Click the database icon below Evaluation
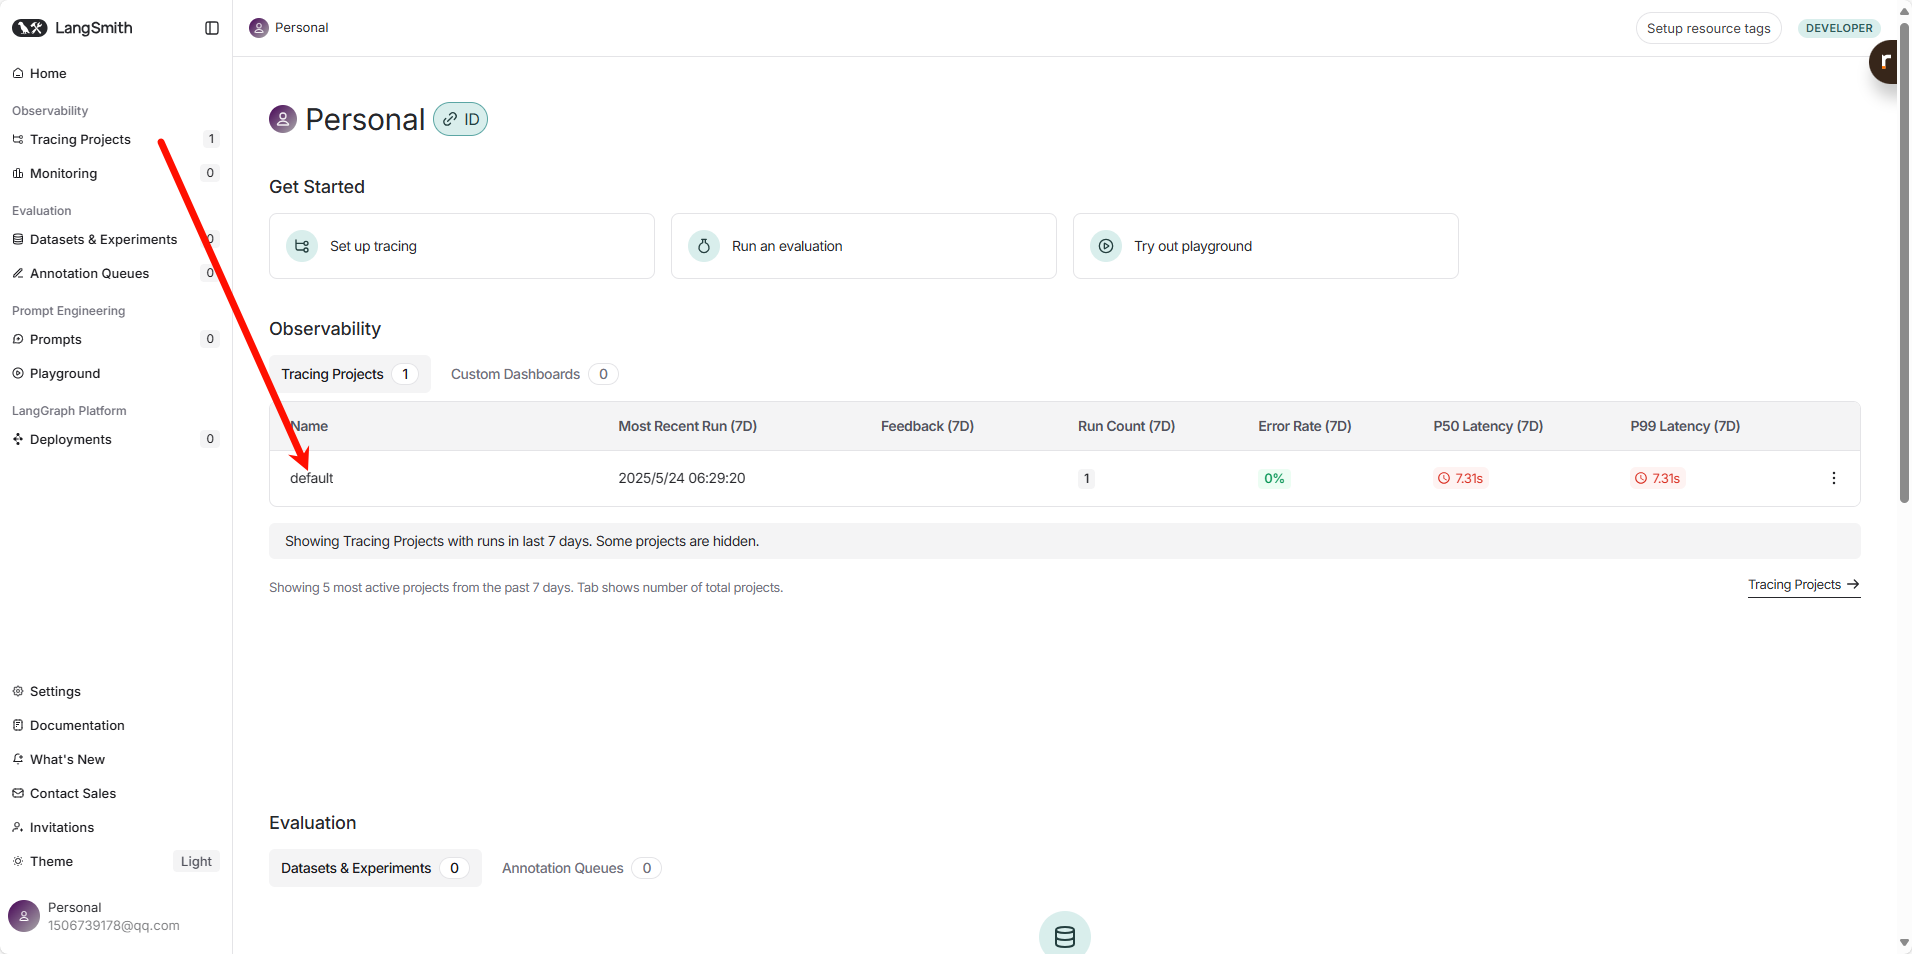The height and width of the screenshot is (954, 1912). point(1065,936)
